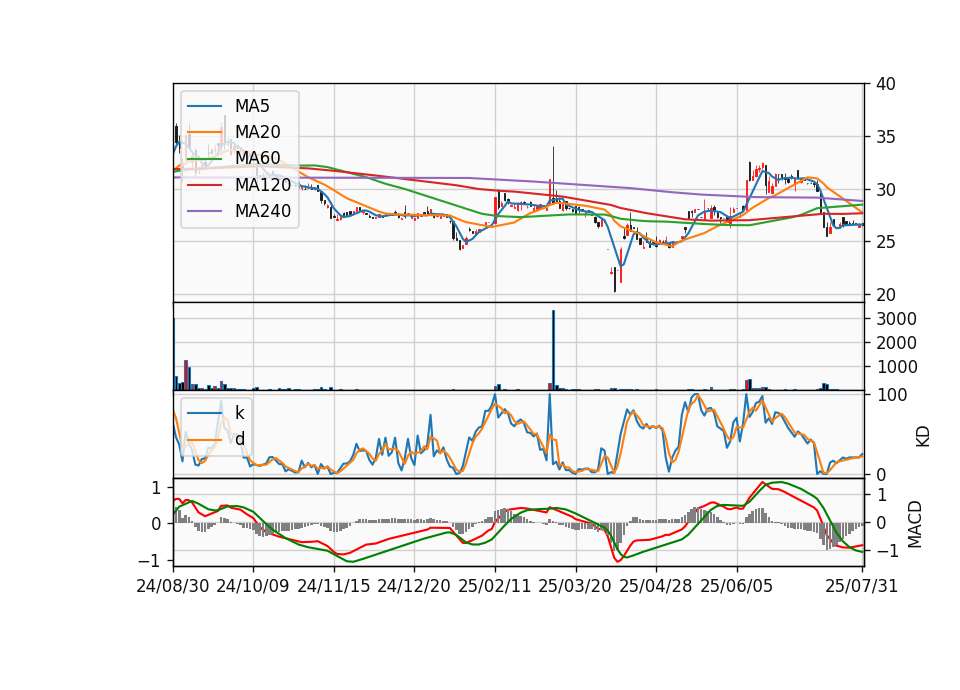Image resolution: width=960 pixels, height=690 pixels.
Task: Click the 25/07/31 date axis label
Action: click(x=861, y=586)
